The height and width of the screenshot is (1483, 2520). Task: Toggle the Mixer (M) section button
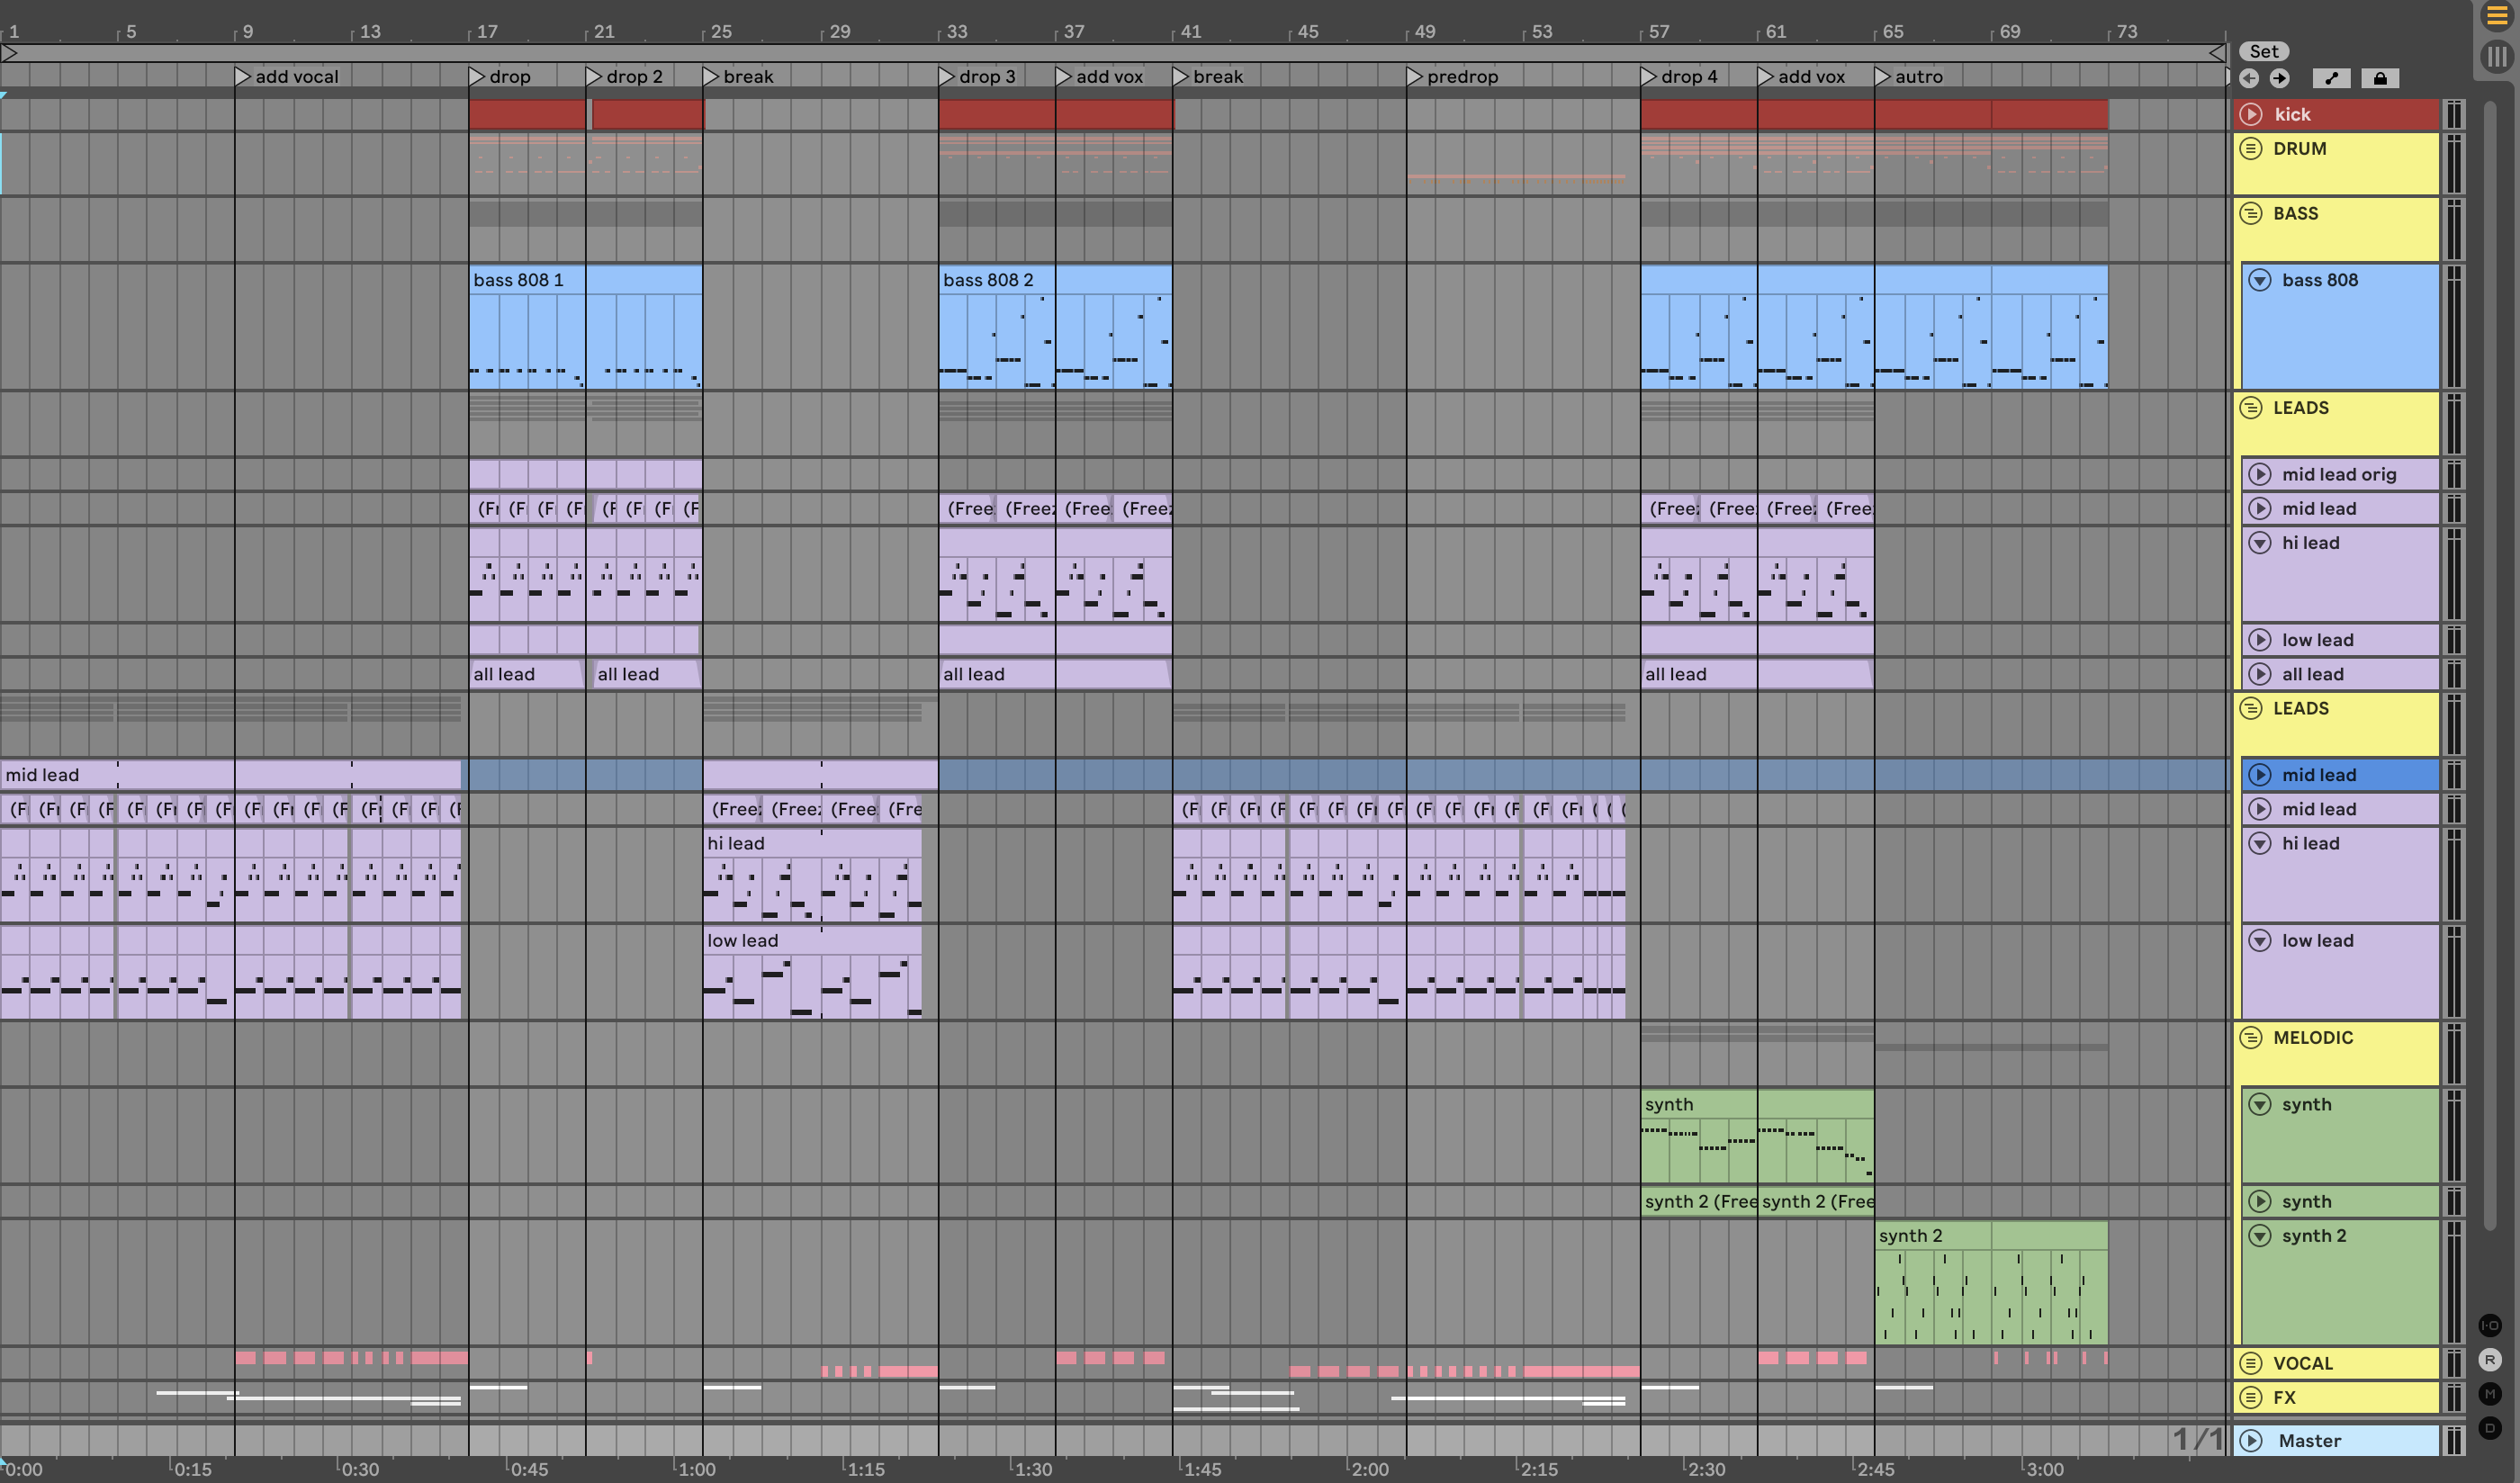pyautogui.click(x=2490, y=1393)
